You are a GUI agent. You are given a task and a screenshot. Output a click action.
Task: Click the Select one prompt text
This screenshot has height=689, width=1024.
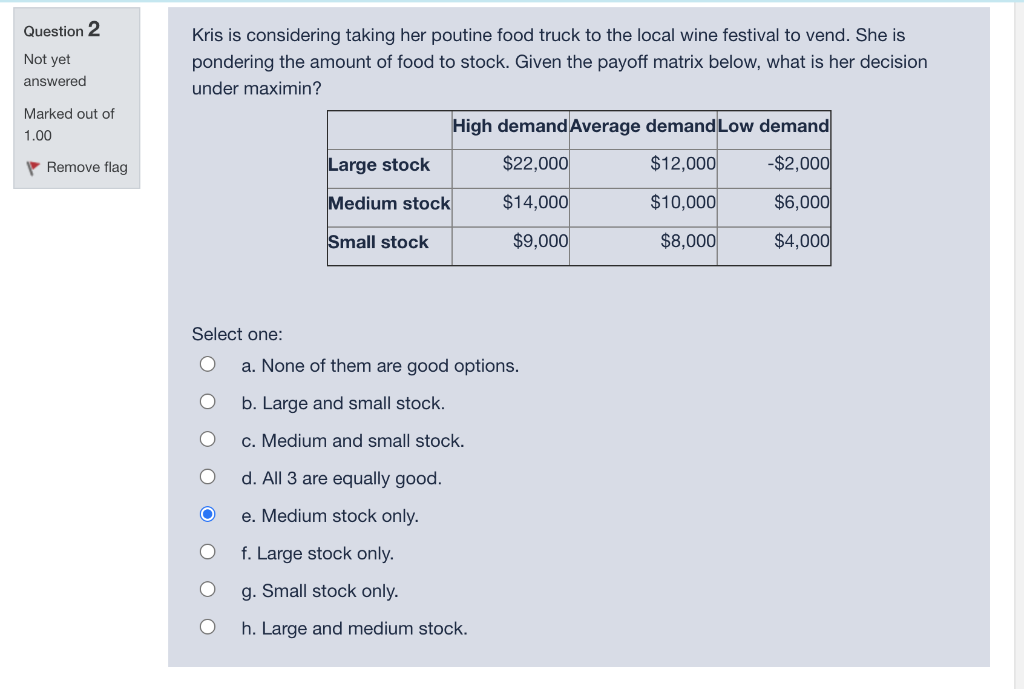237,334
